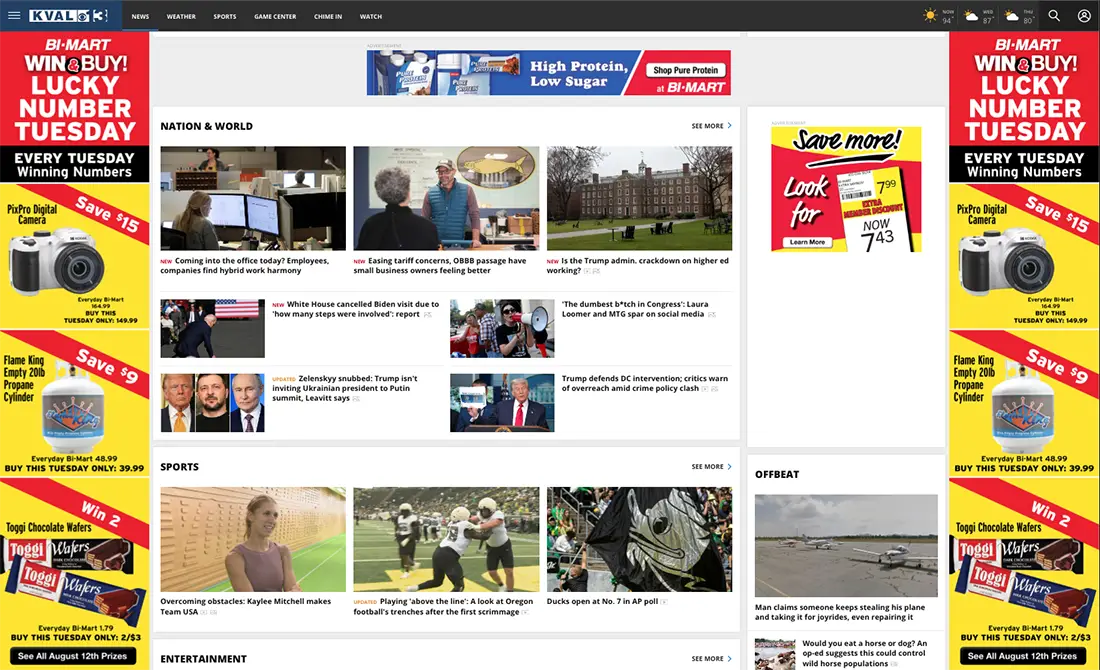Read man claims someone stealing his plane story
The width and height of the screenshot is (1100, 670).
pyautogui.click(x=840, y=612)
